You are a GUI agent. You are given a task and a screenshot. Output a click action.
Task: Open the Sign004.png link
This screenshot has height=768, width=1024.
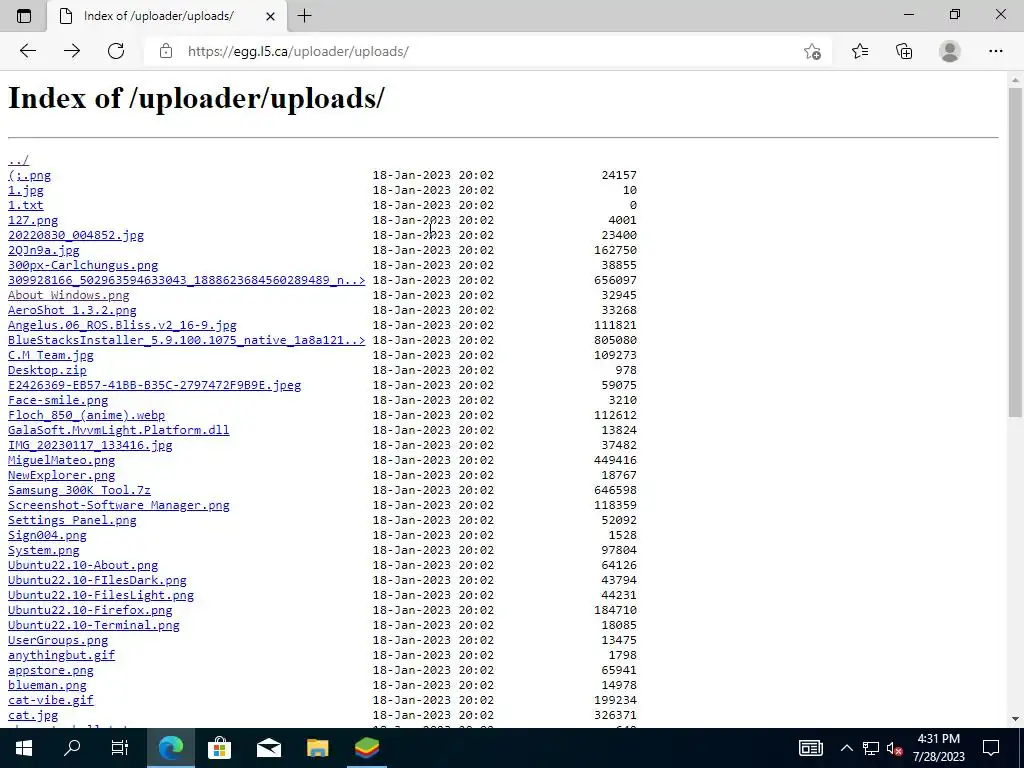47,536
